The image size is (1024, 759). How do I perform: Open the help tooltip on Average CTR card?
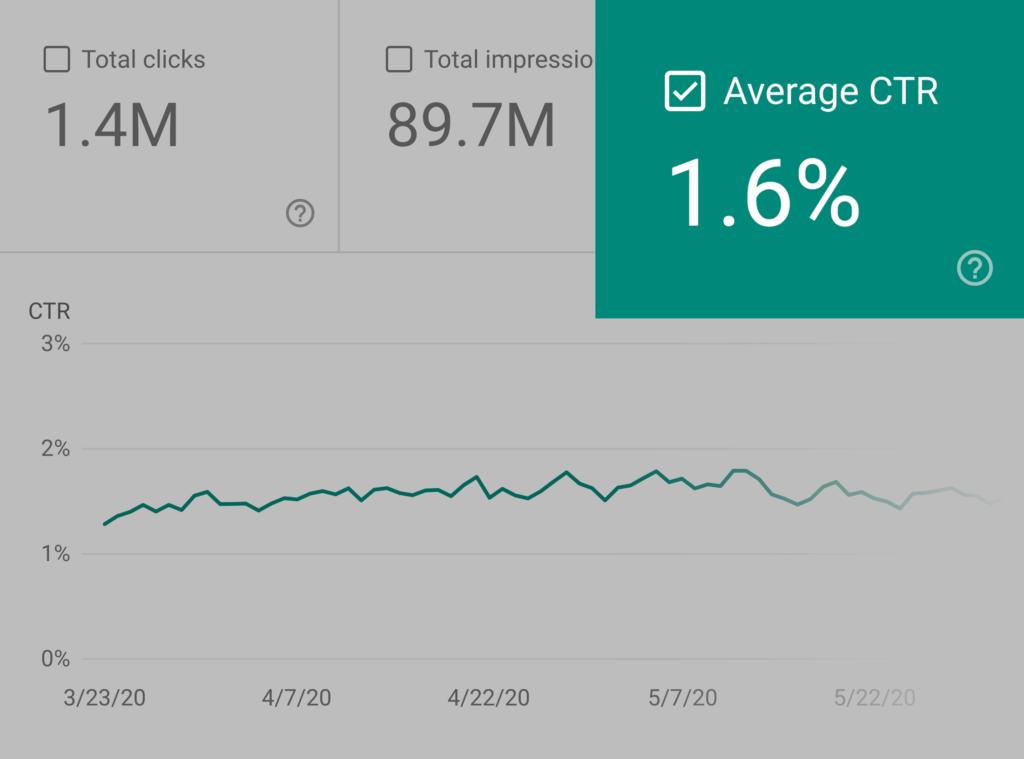point(974,268)
